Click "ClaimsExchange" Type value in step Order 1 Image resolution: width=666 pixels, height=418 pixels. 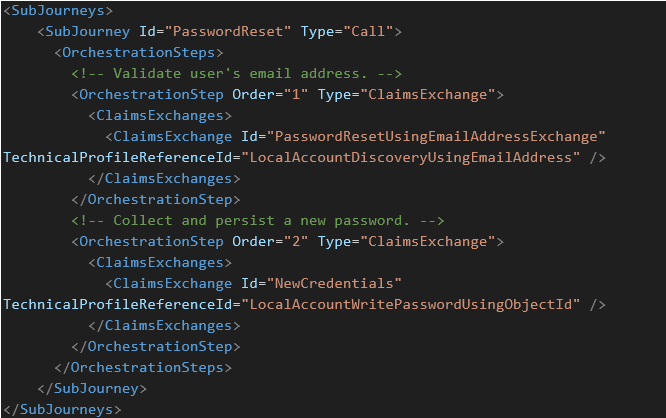[x=427, y=95]
